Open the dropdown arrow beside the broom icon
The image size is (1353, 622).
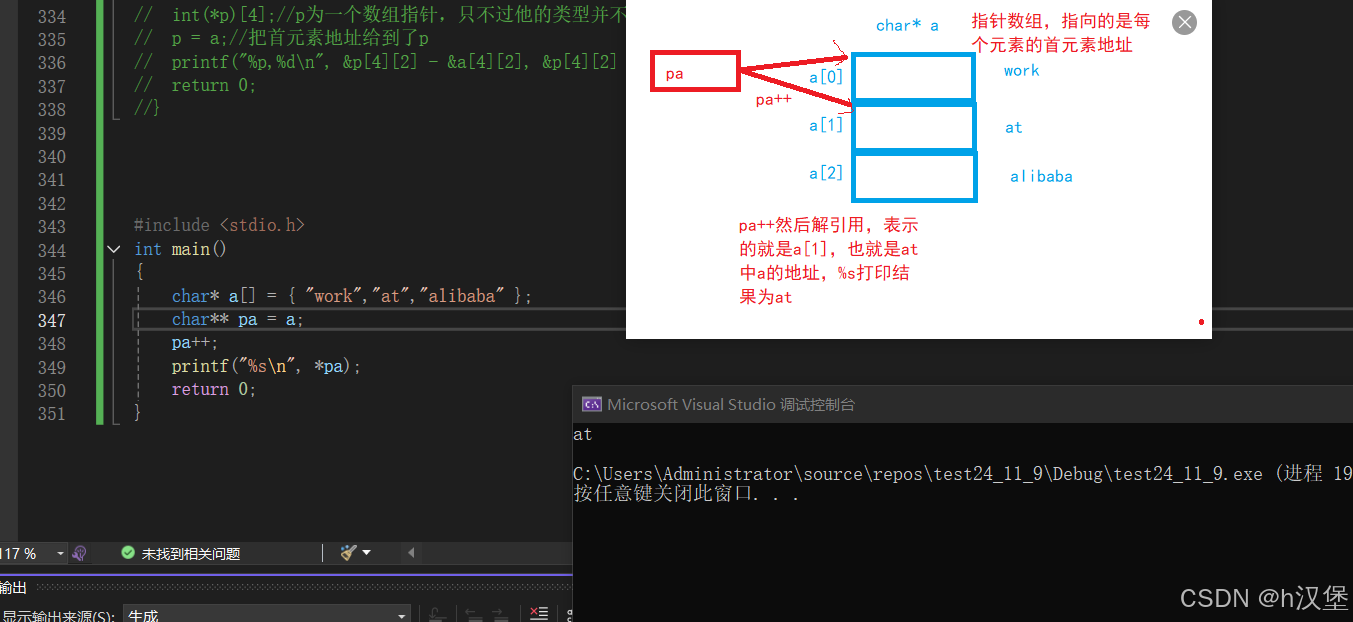click(x=366, y=553)
